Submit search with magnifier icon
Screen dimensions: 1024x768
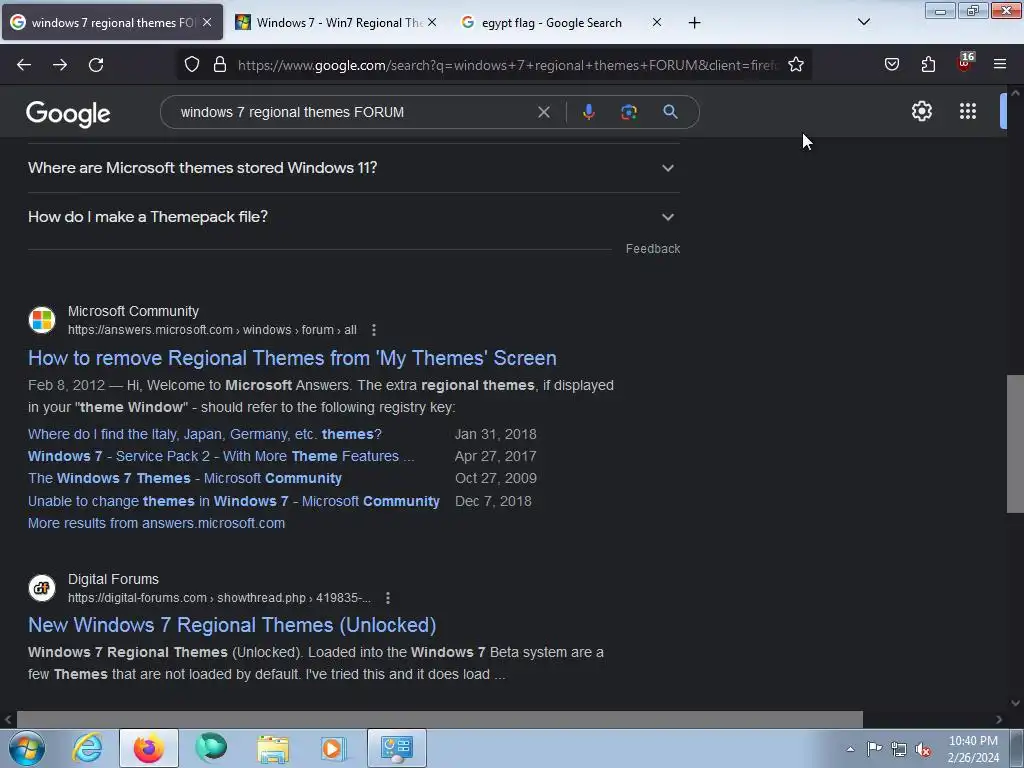pos(670,112)
